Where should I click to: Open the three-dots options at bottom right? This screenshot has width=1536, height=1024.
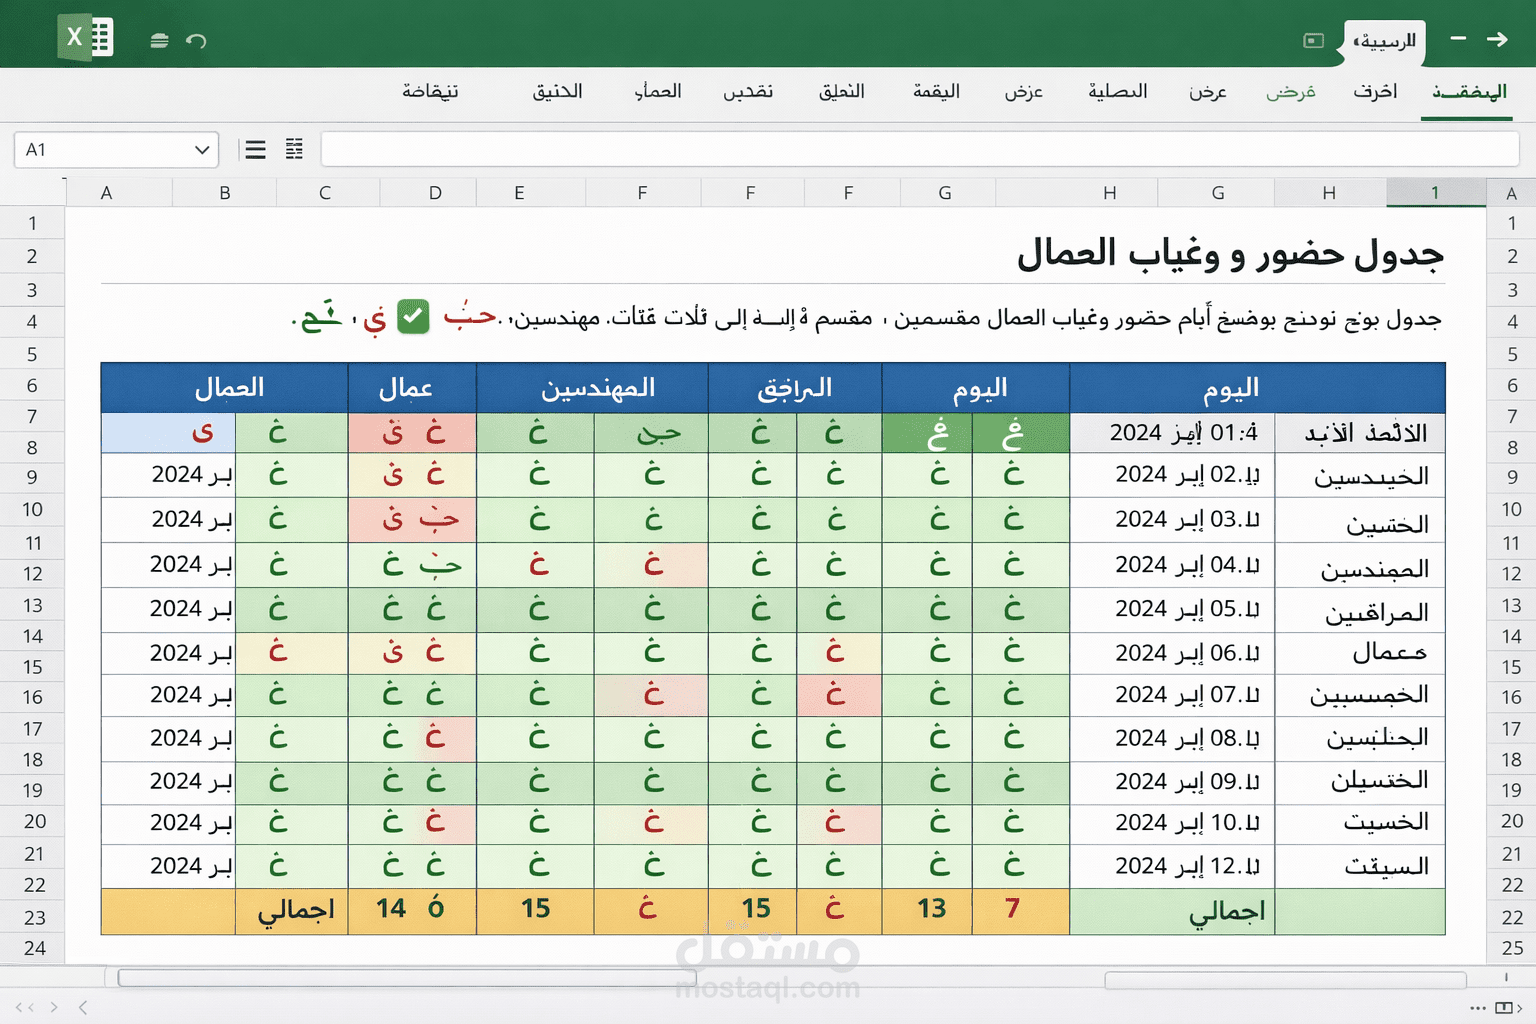coord(1478,1008)
